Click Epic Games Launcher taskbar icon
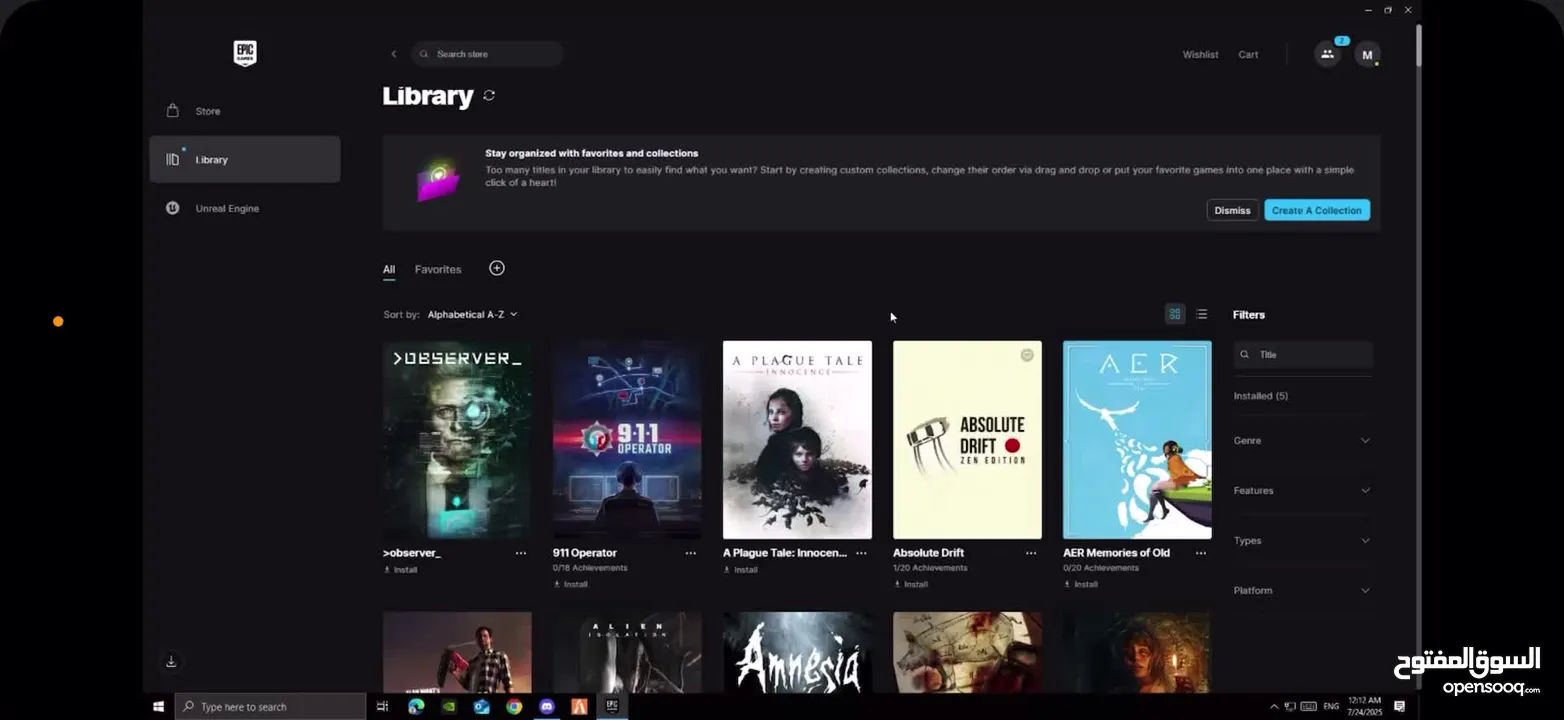 [x=612, y=706]
